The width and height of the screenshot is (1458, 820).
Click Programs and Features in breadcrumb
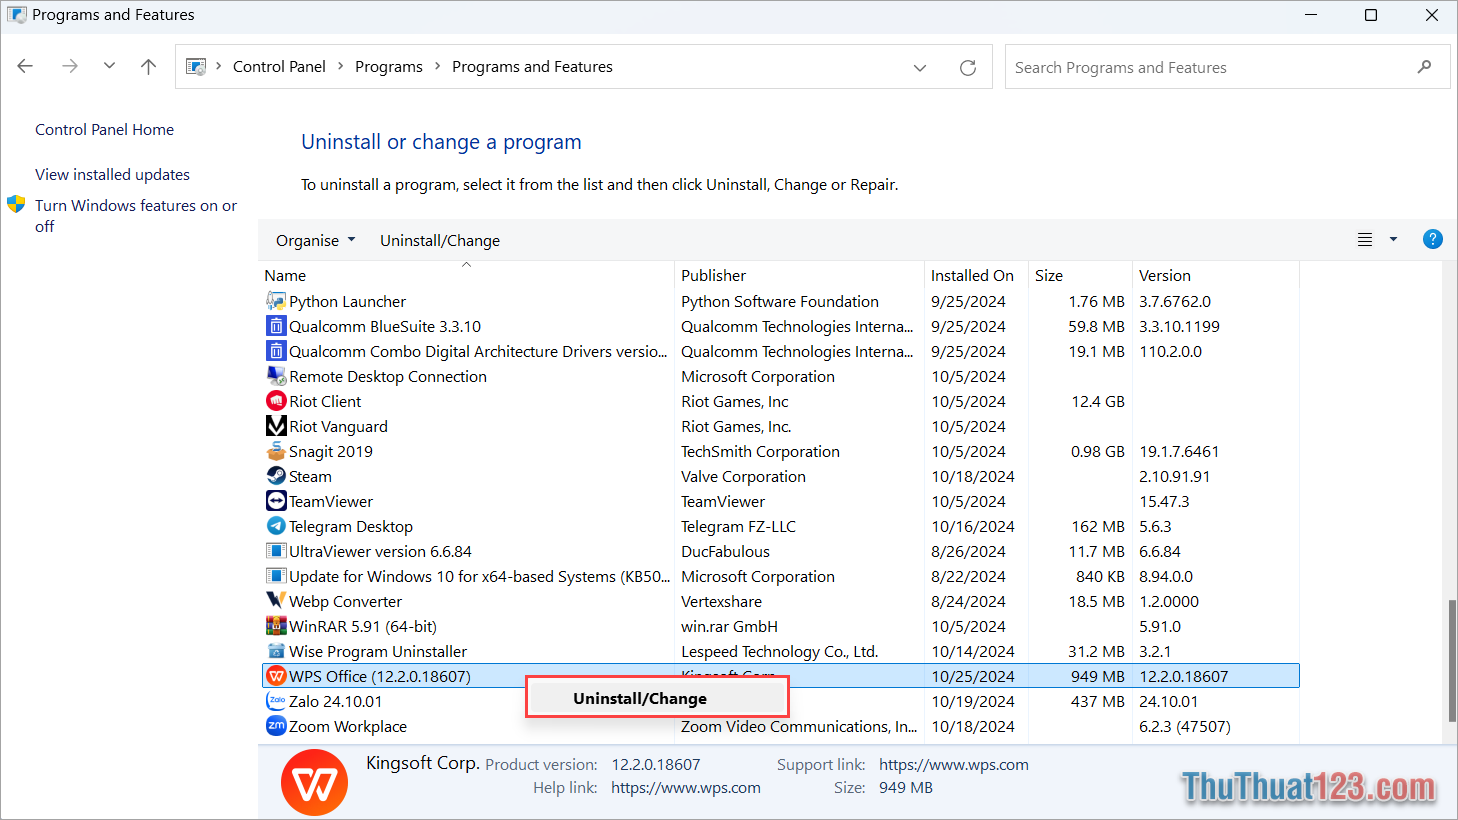(x=532, y=66)
